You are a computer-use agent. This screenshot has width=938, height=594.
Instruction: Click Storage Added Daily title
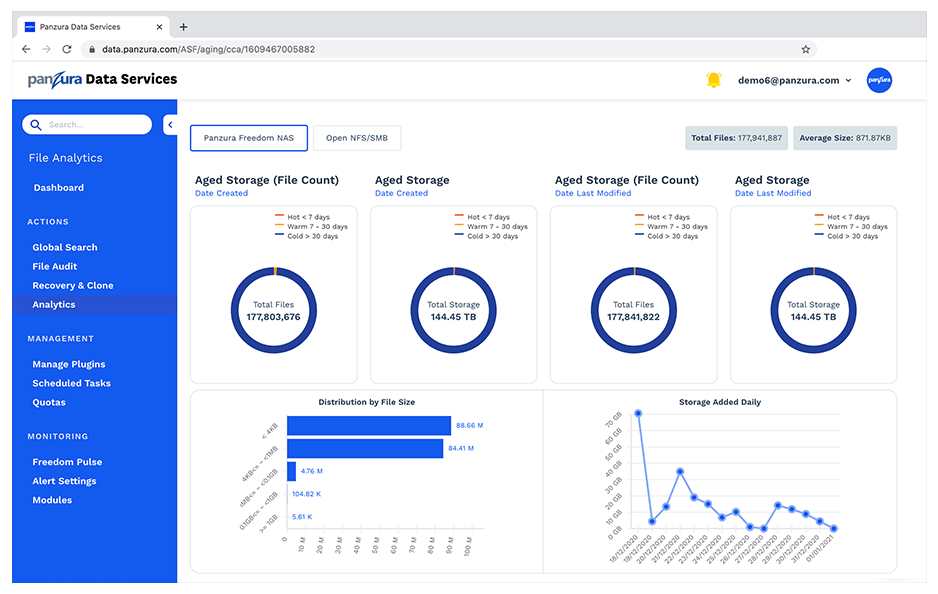(x=720, y=402)
